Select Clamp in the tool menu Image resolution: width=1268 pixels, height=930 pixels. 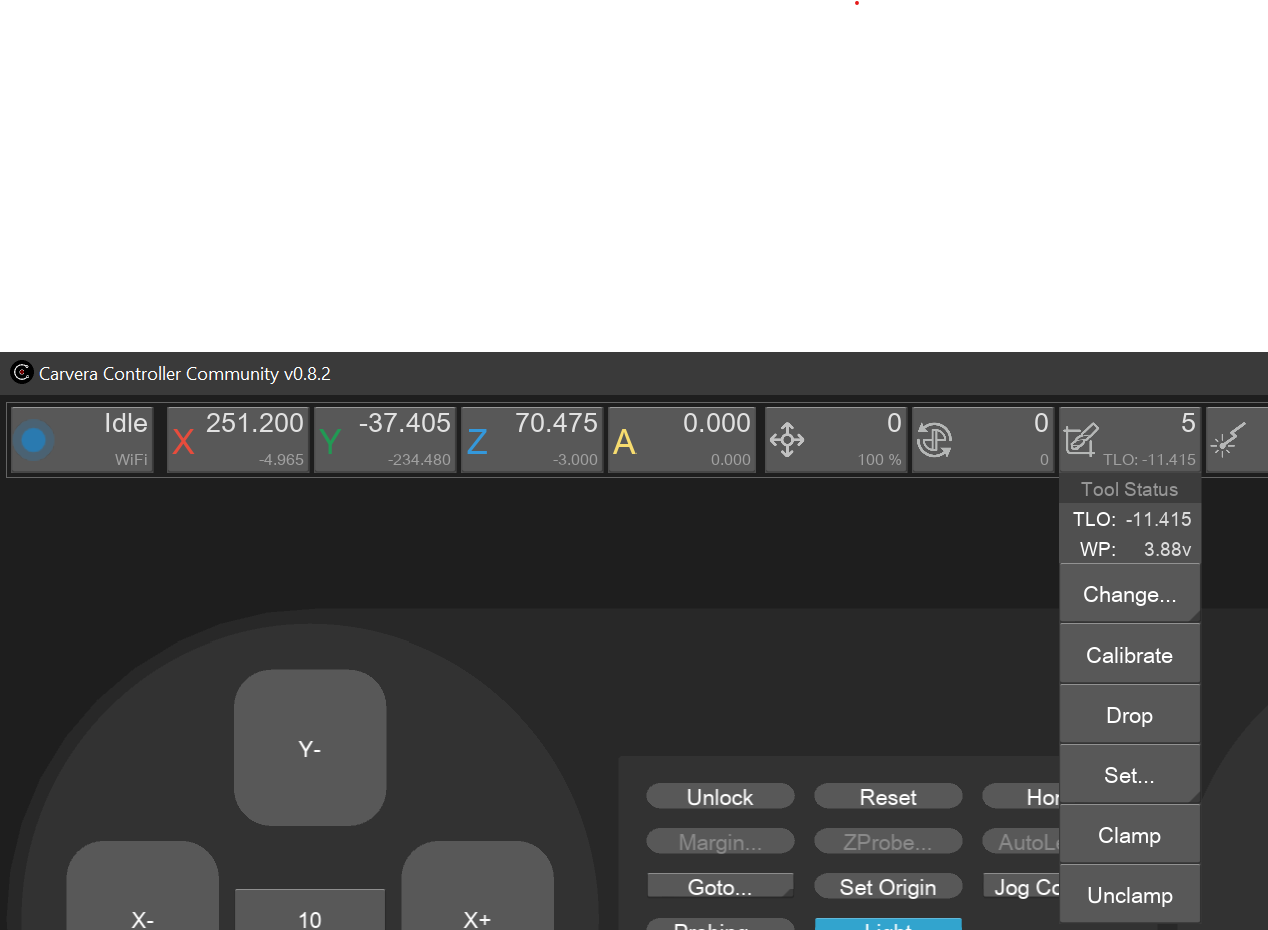1129,836
